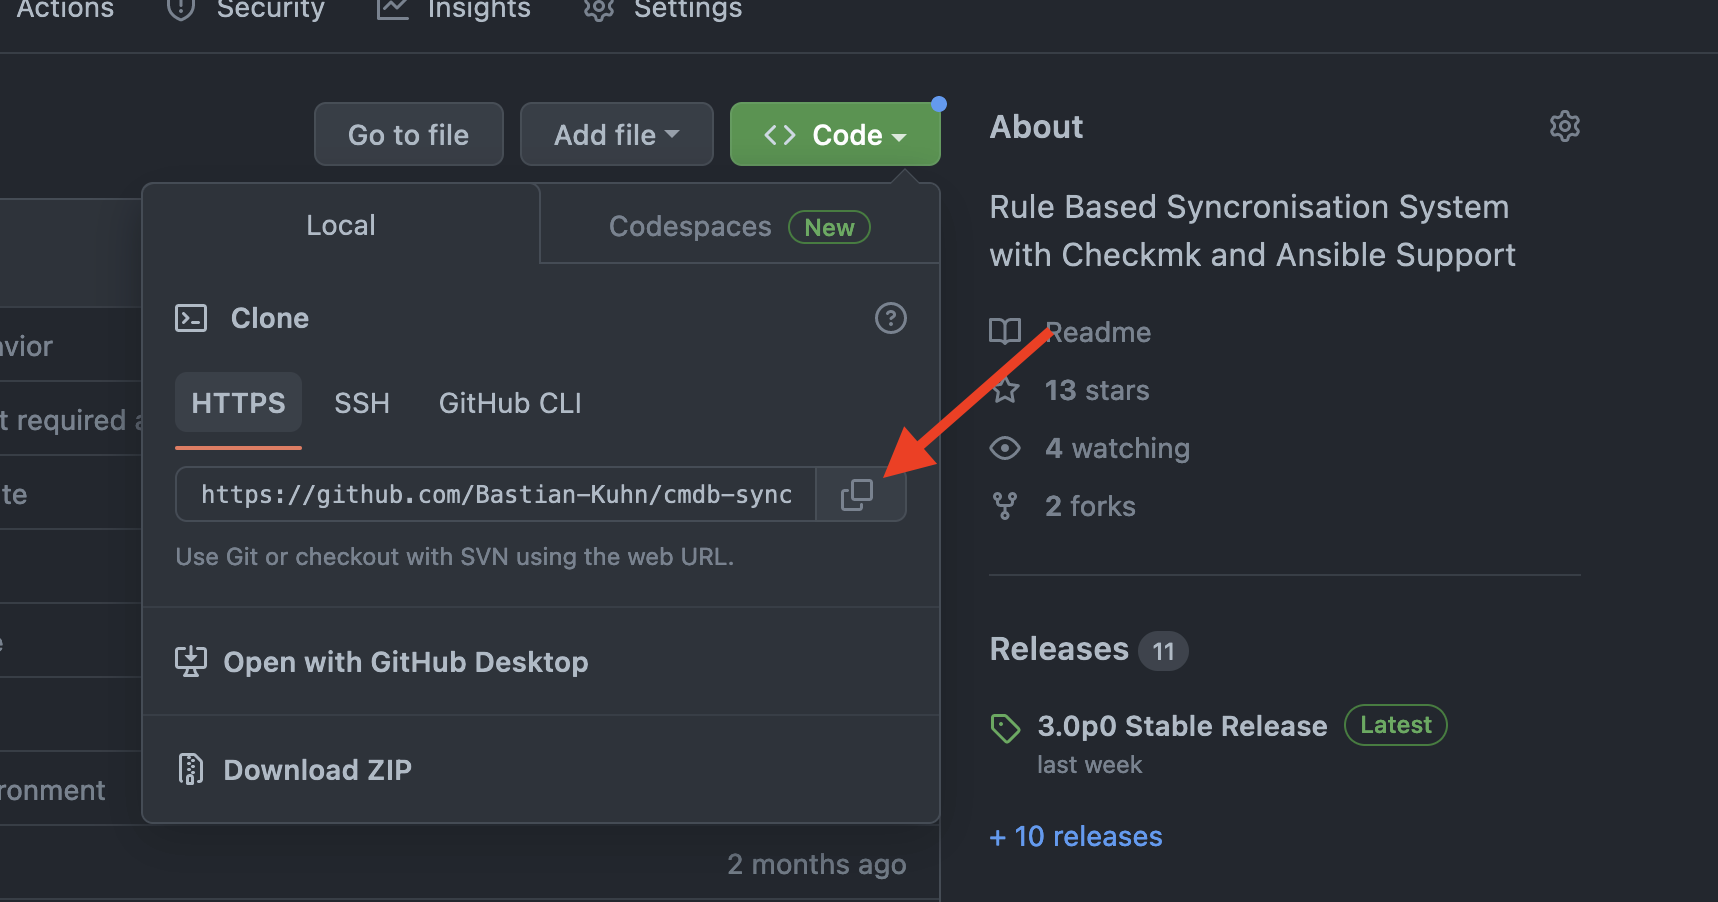Click the eye icon beside 4 watching
1718x902 pixels.
point(1005,448)
